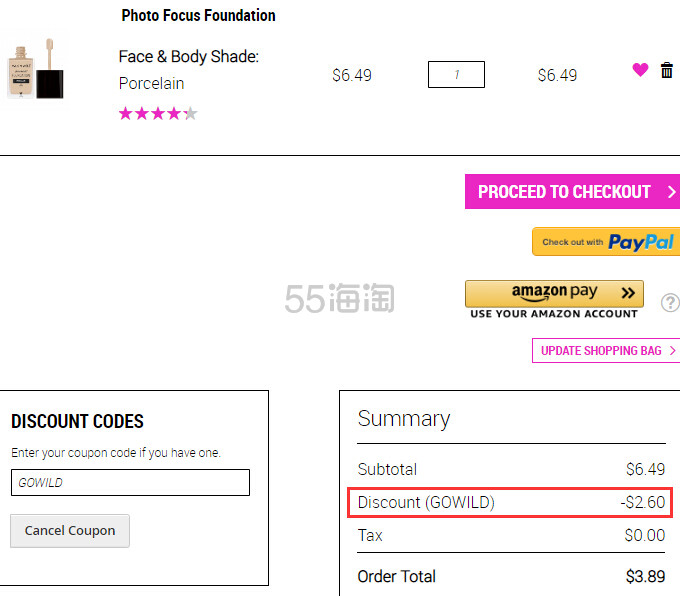Click the Amazon Pay double arrow icon
This screenshot has width=680, height=596.
pyautogui.click(x=628, y=293)
